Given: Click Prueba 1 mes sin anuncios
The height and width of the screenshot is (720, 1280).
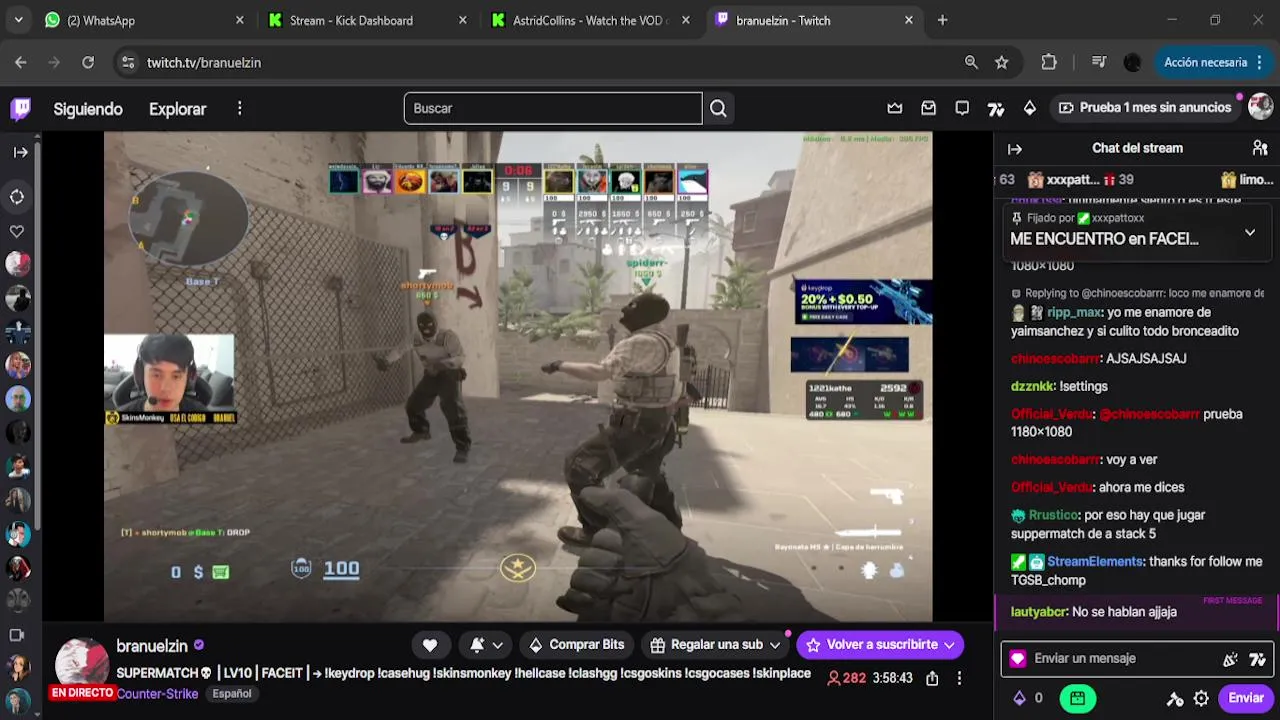Looking at the screenshot, I should [1145, 108].
